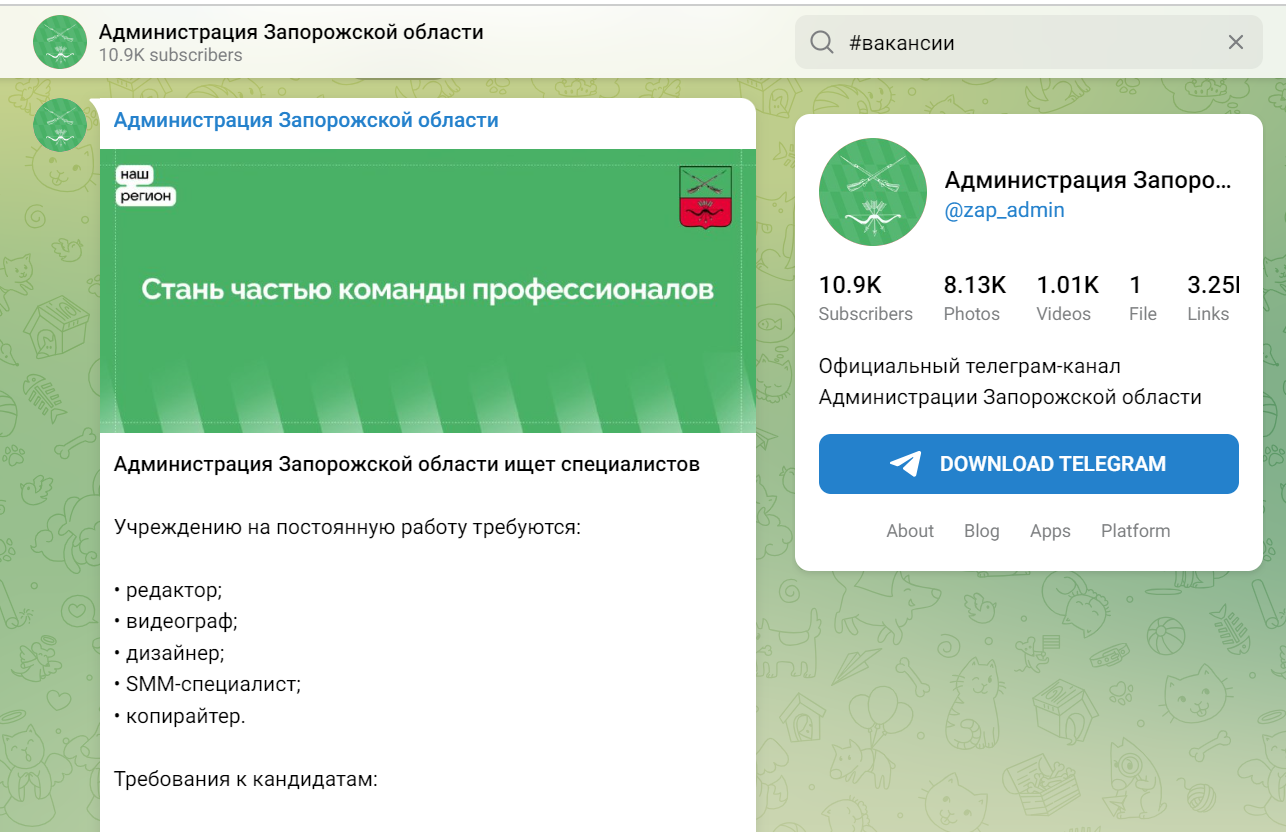Viewport: 1286px width, 832px height.
Task: Click the paper plane icon on Download button
Action: 905,464
